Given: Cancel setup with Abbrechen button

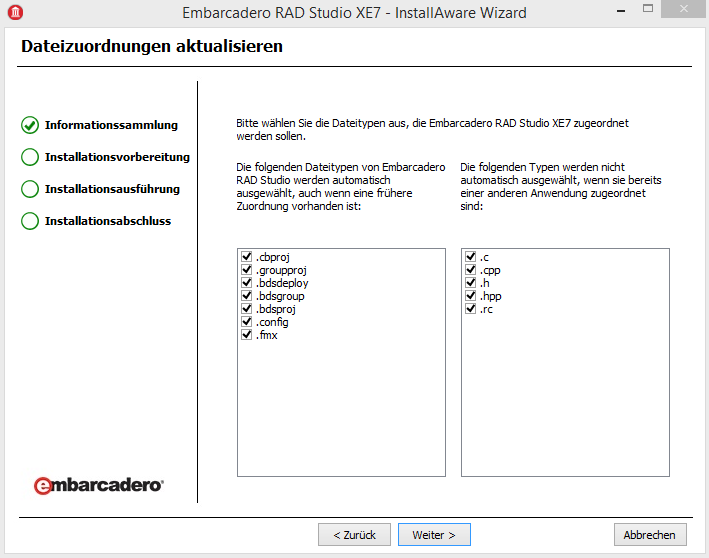Looking at the screenshot, I should coord(650,534).
